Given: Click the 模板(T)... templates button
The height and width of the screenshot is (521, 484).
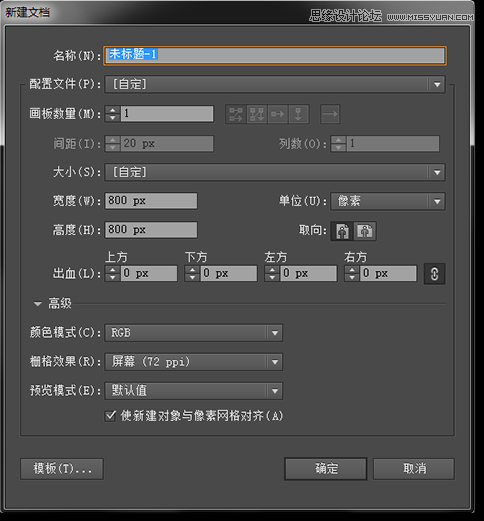Looking at the screenshot, I should click(62, 469).
